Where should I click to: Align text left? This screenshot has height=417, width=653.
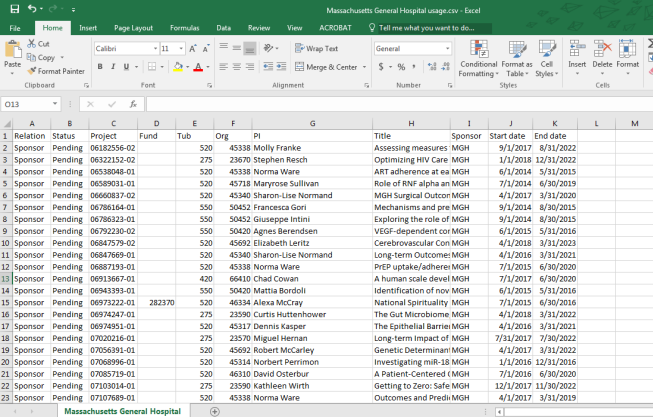click(224, 67)
